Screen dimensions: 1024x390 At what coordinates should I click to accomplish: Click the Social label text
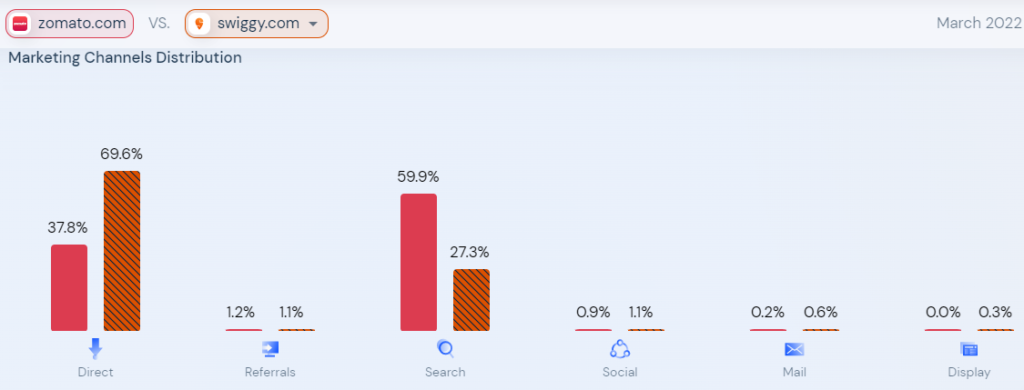click(620, 372)
